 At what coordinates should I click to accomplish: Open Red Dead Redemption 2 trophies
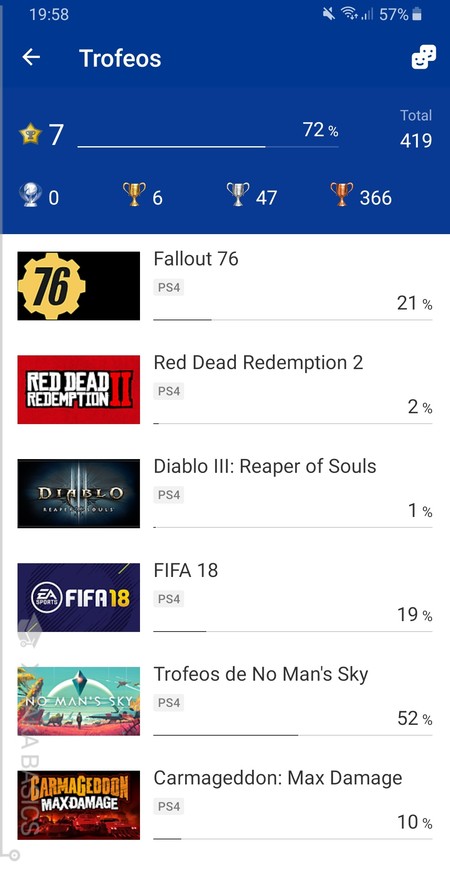(225, 390)
